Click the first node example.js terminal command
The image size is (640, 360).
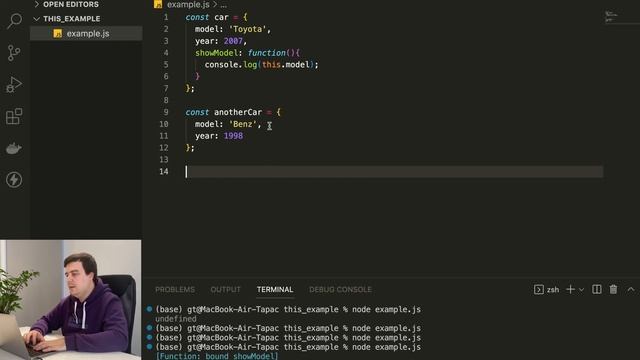pos(386,309)
